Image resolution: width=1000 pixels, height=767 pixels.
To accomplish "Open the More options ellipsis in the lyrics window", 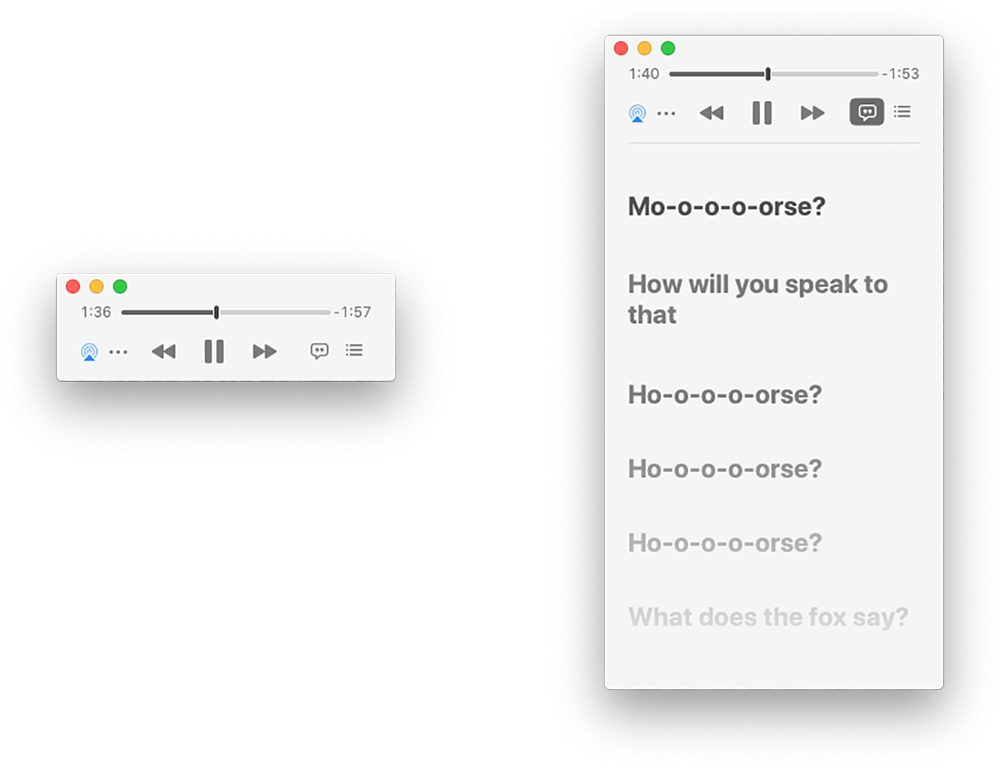I will click(x=665, y=114).
